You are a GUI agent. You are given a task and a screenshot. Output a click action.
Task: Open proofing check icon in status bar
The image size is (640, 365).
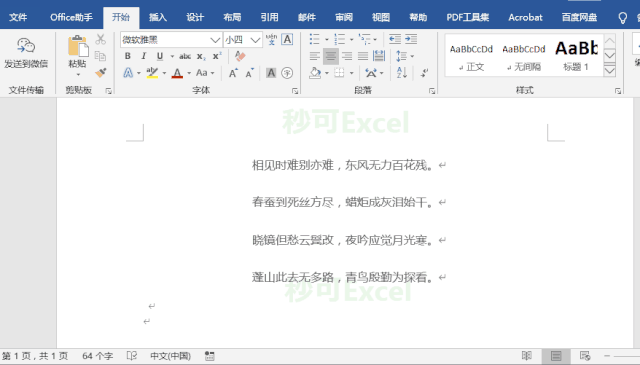pyautogui.click(x=131, y=356)
